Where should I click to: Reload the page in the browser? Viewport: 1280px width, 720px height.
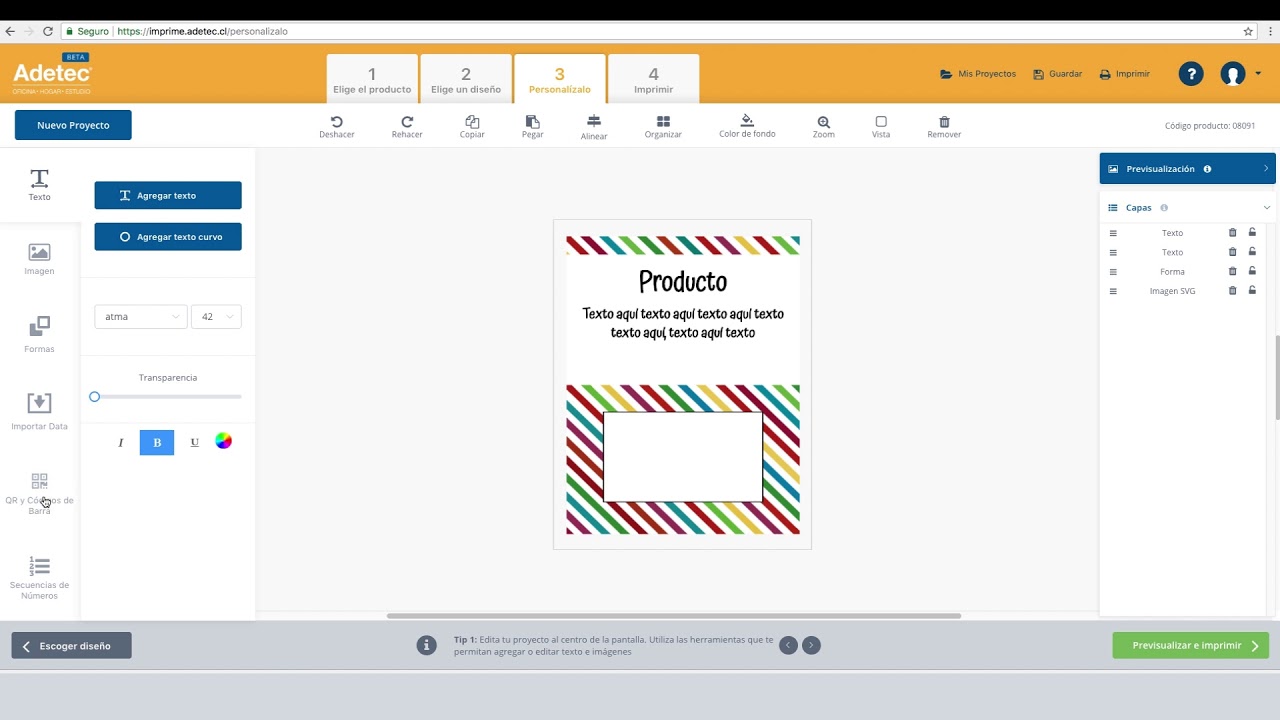pyautogui.click(x=46, y=31)
